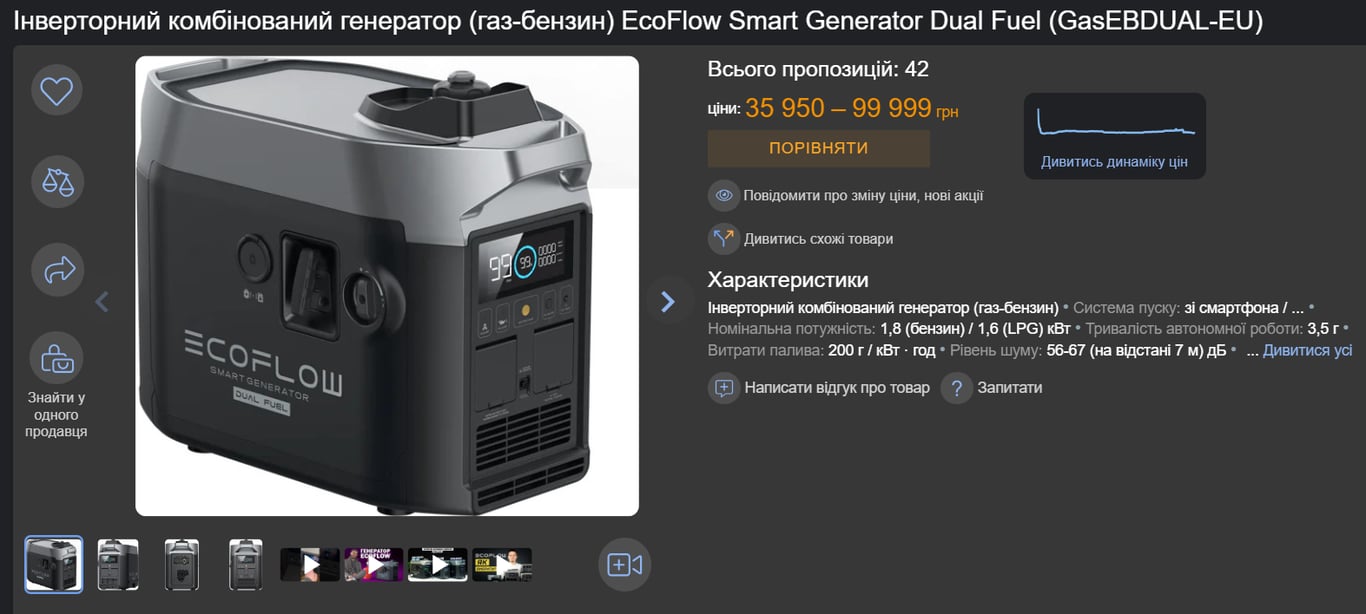Click the add video camera icon

[x=624, y=565]
